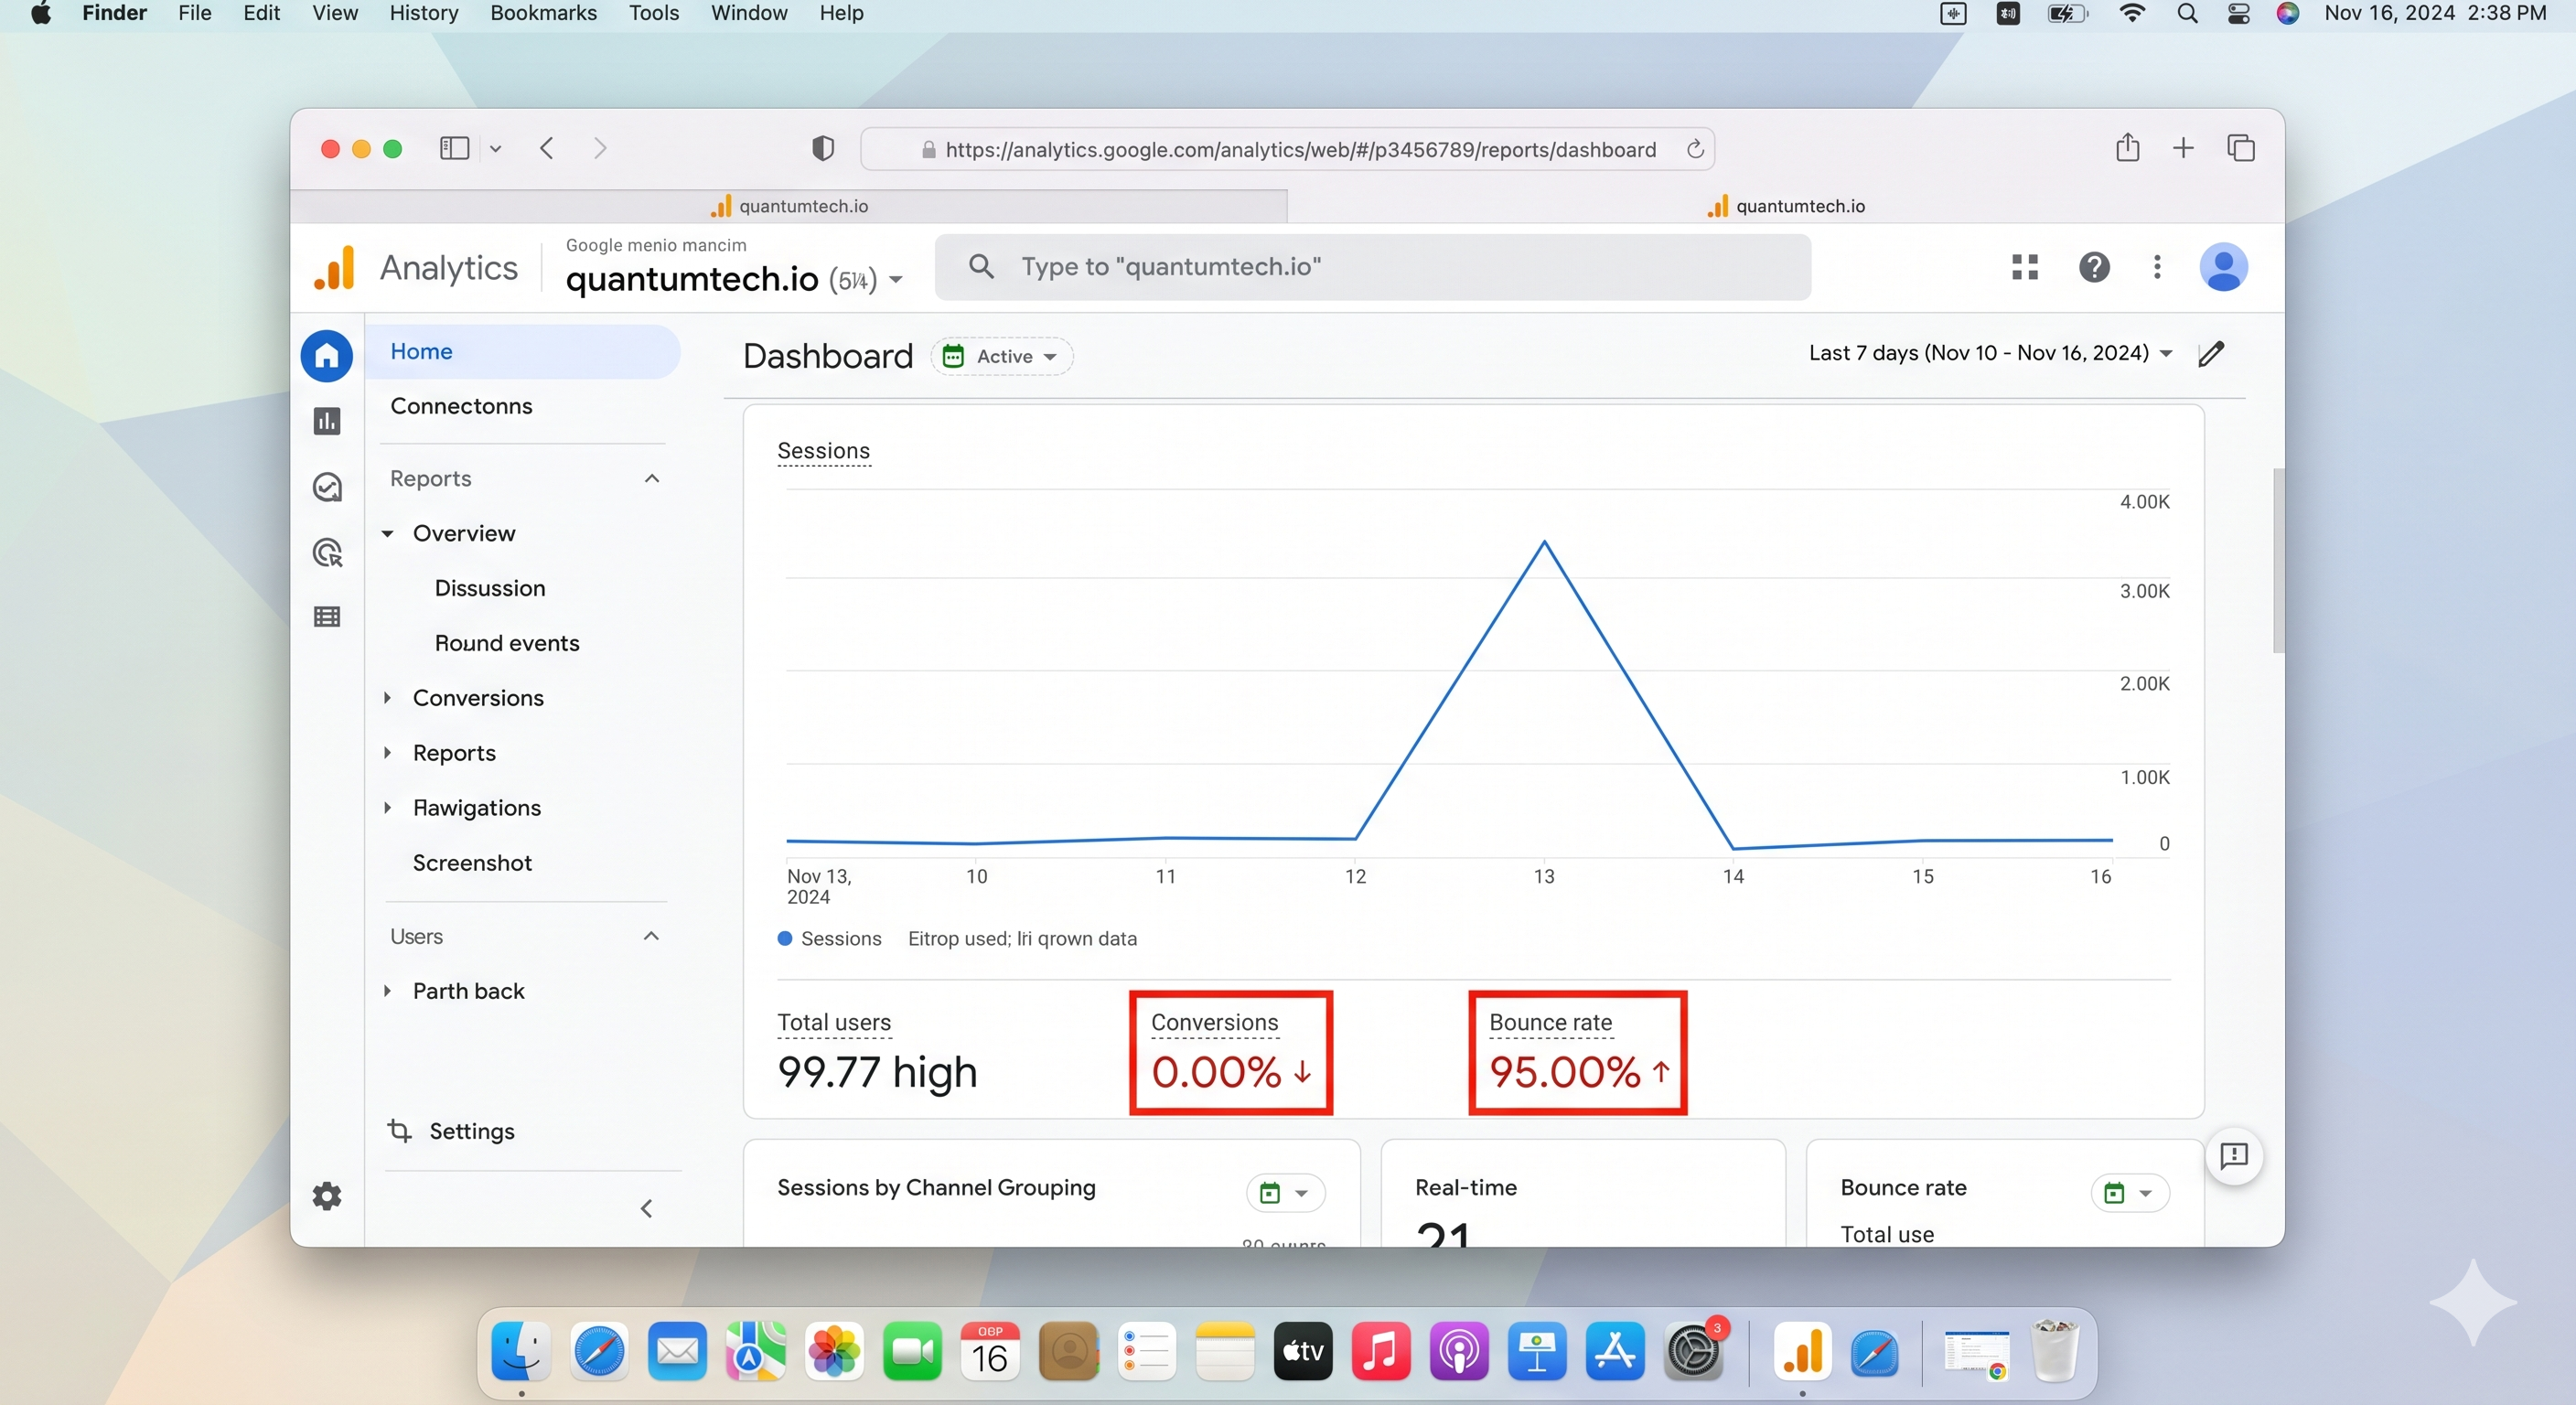Open the Active status dropdown

[x=1003, y=356]
